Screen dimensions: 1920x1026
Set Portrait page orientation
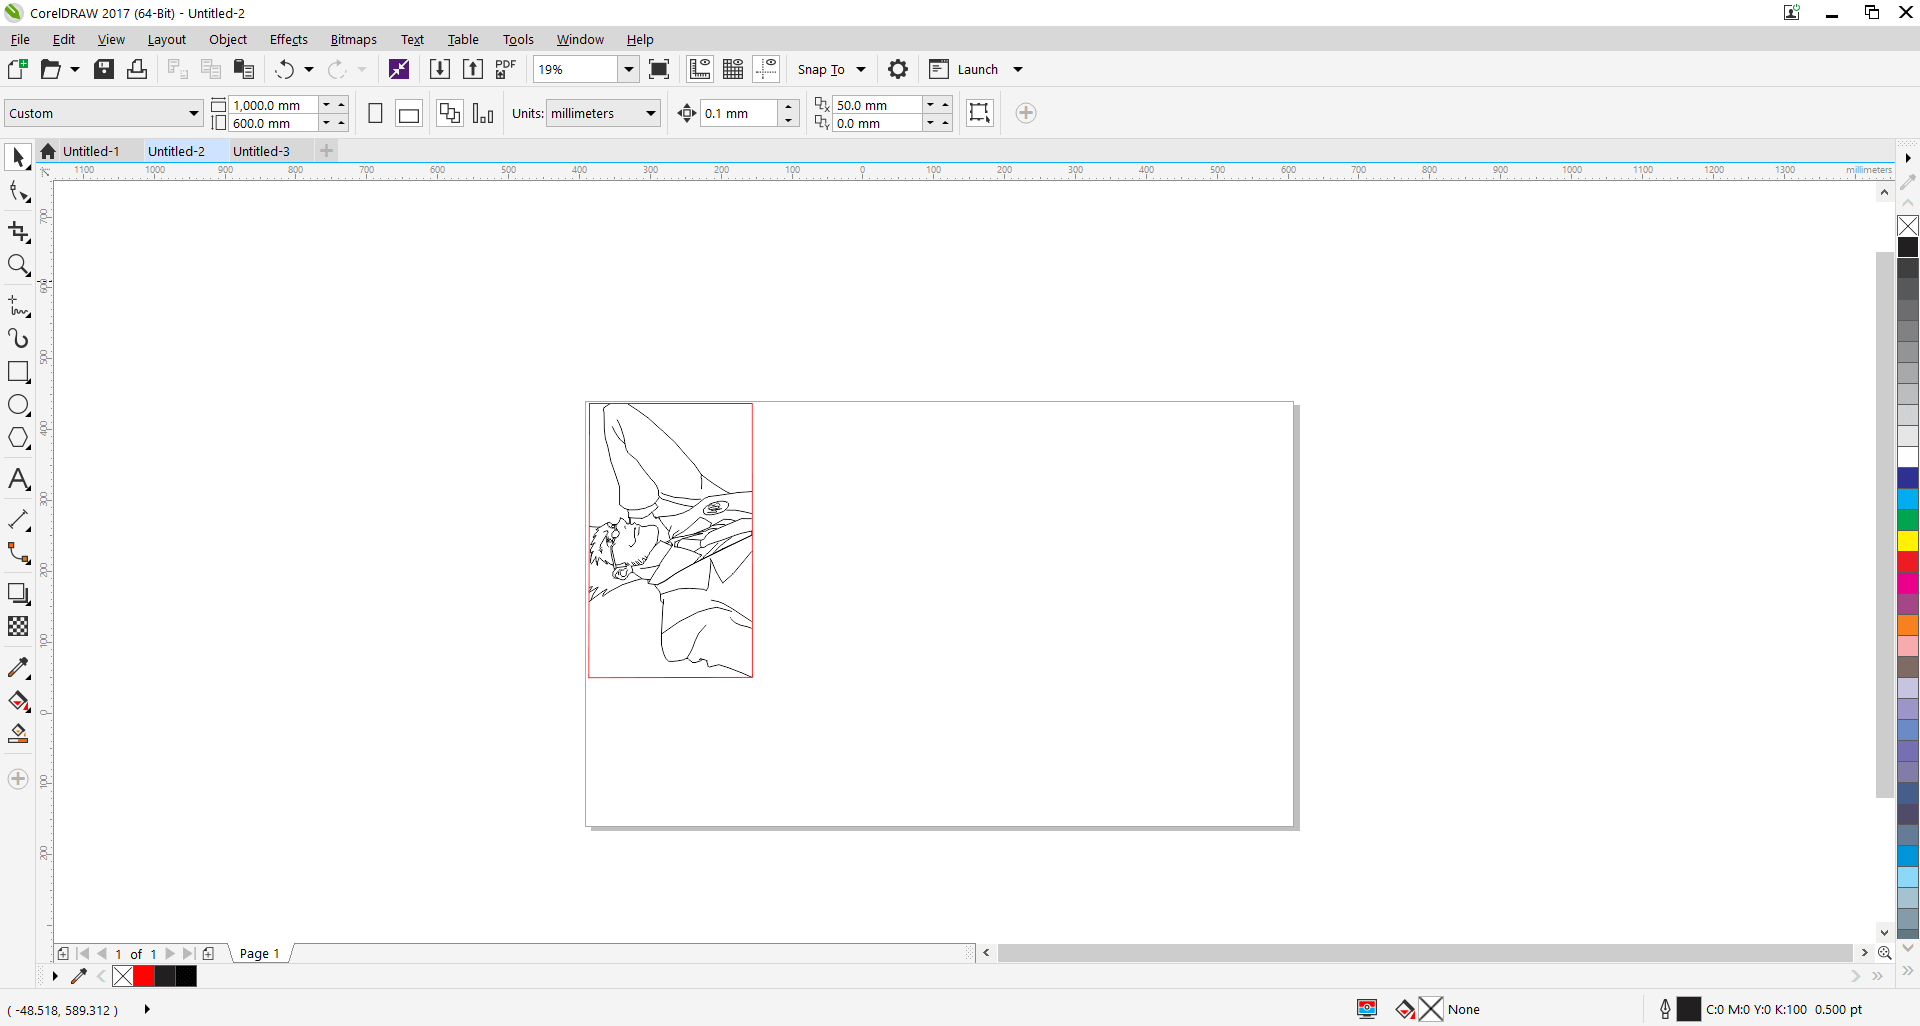point(376,113)
